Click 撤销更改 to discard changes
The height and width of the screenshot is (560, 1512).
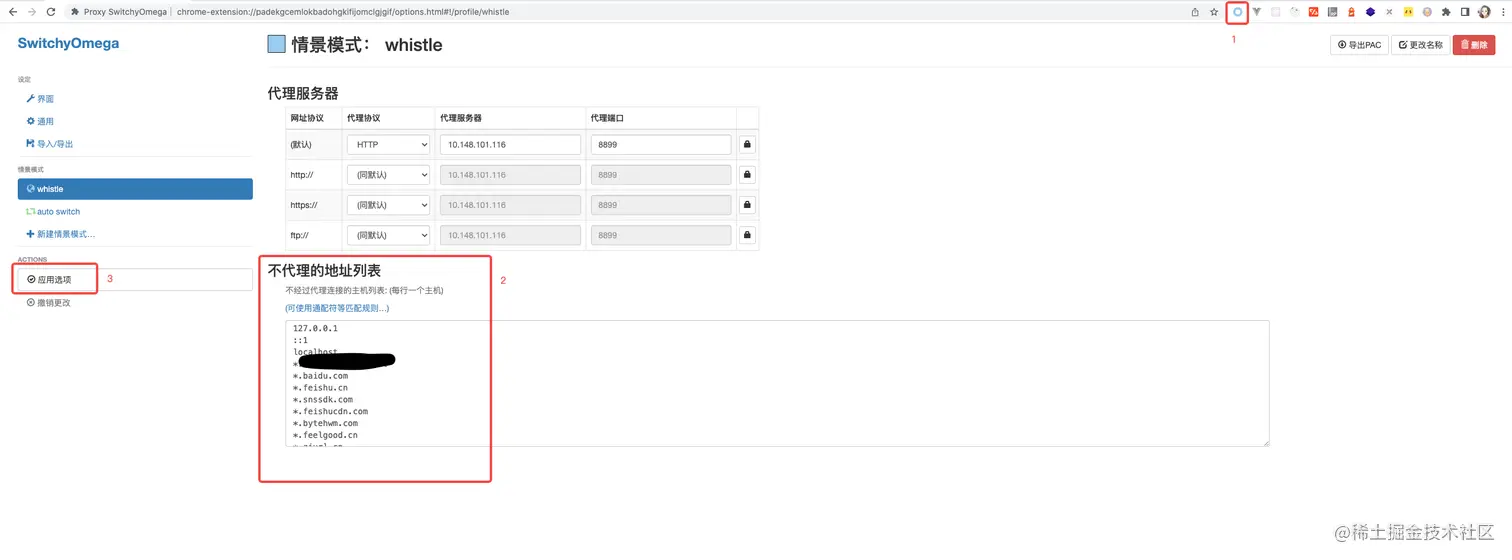[x=49, y=302]
